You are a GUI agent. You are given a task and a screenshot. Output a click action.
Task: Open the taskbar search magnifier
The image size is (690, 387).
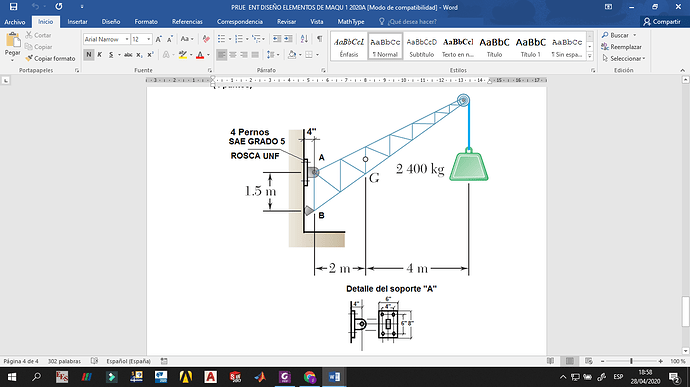tap(37, 377)
